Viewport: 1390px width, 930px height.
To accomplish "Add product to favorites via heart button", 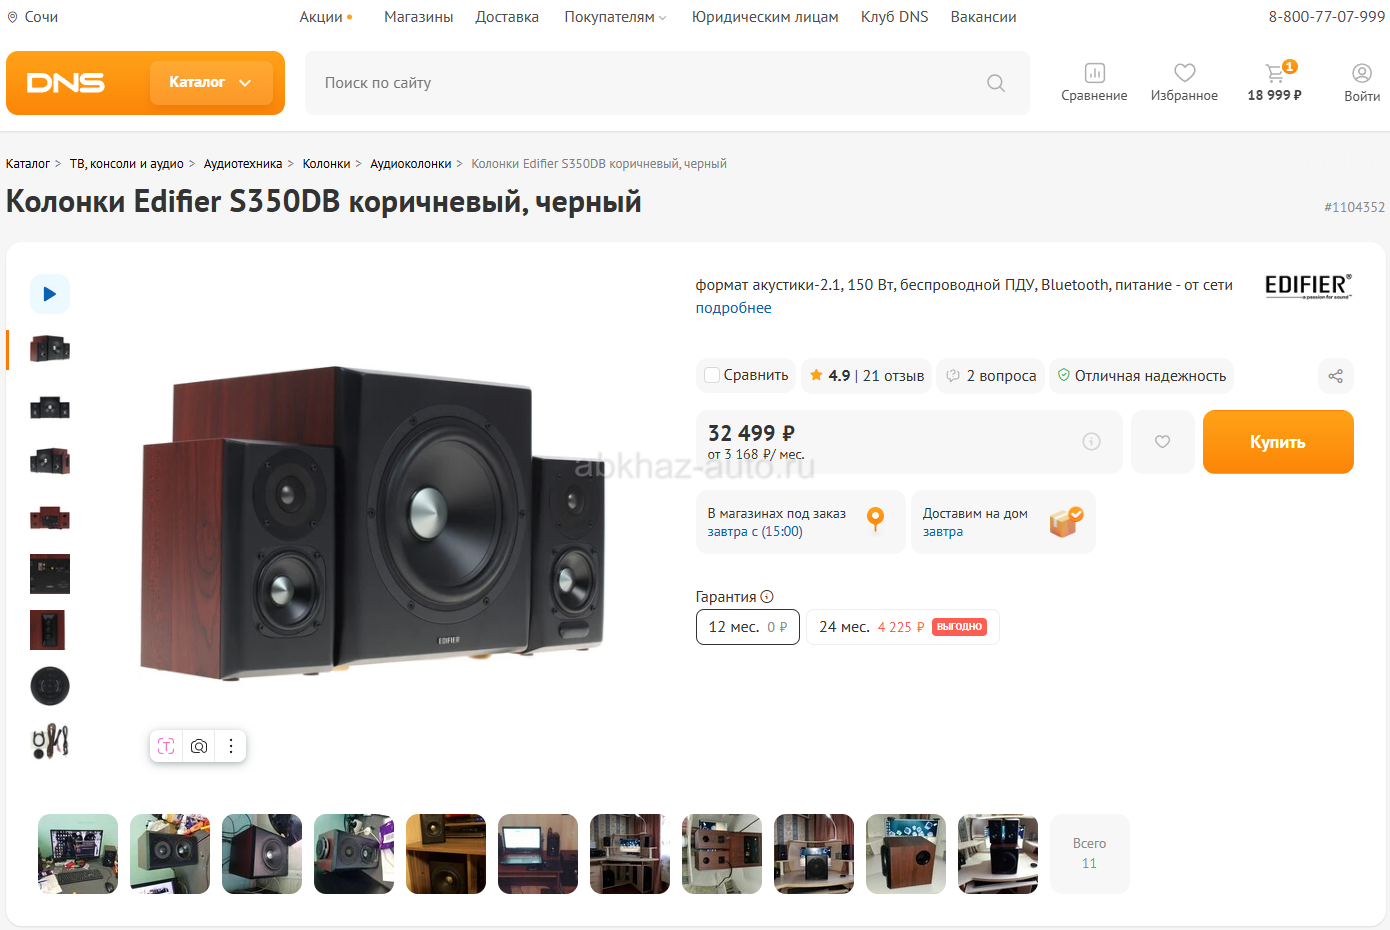I will click(1162, 442).
